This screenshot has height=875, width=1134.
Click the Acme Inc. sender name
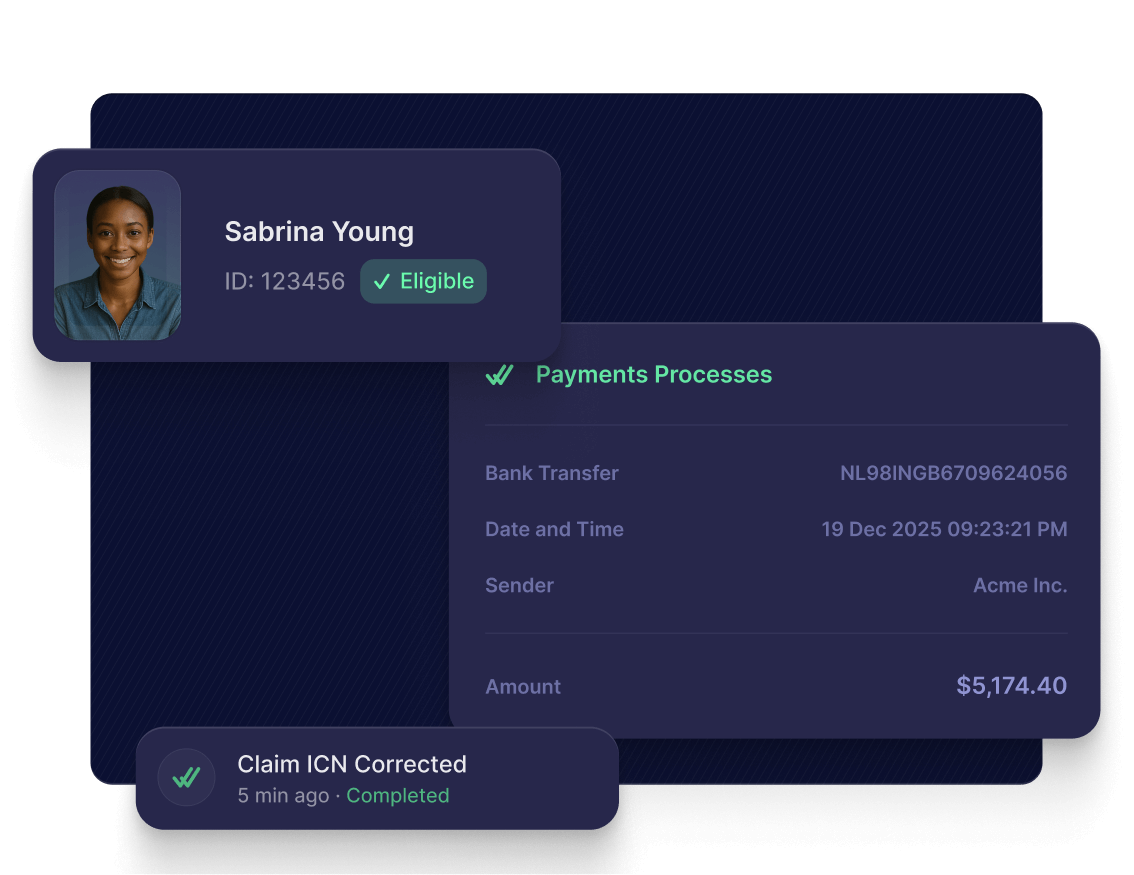click(1020, 585)
